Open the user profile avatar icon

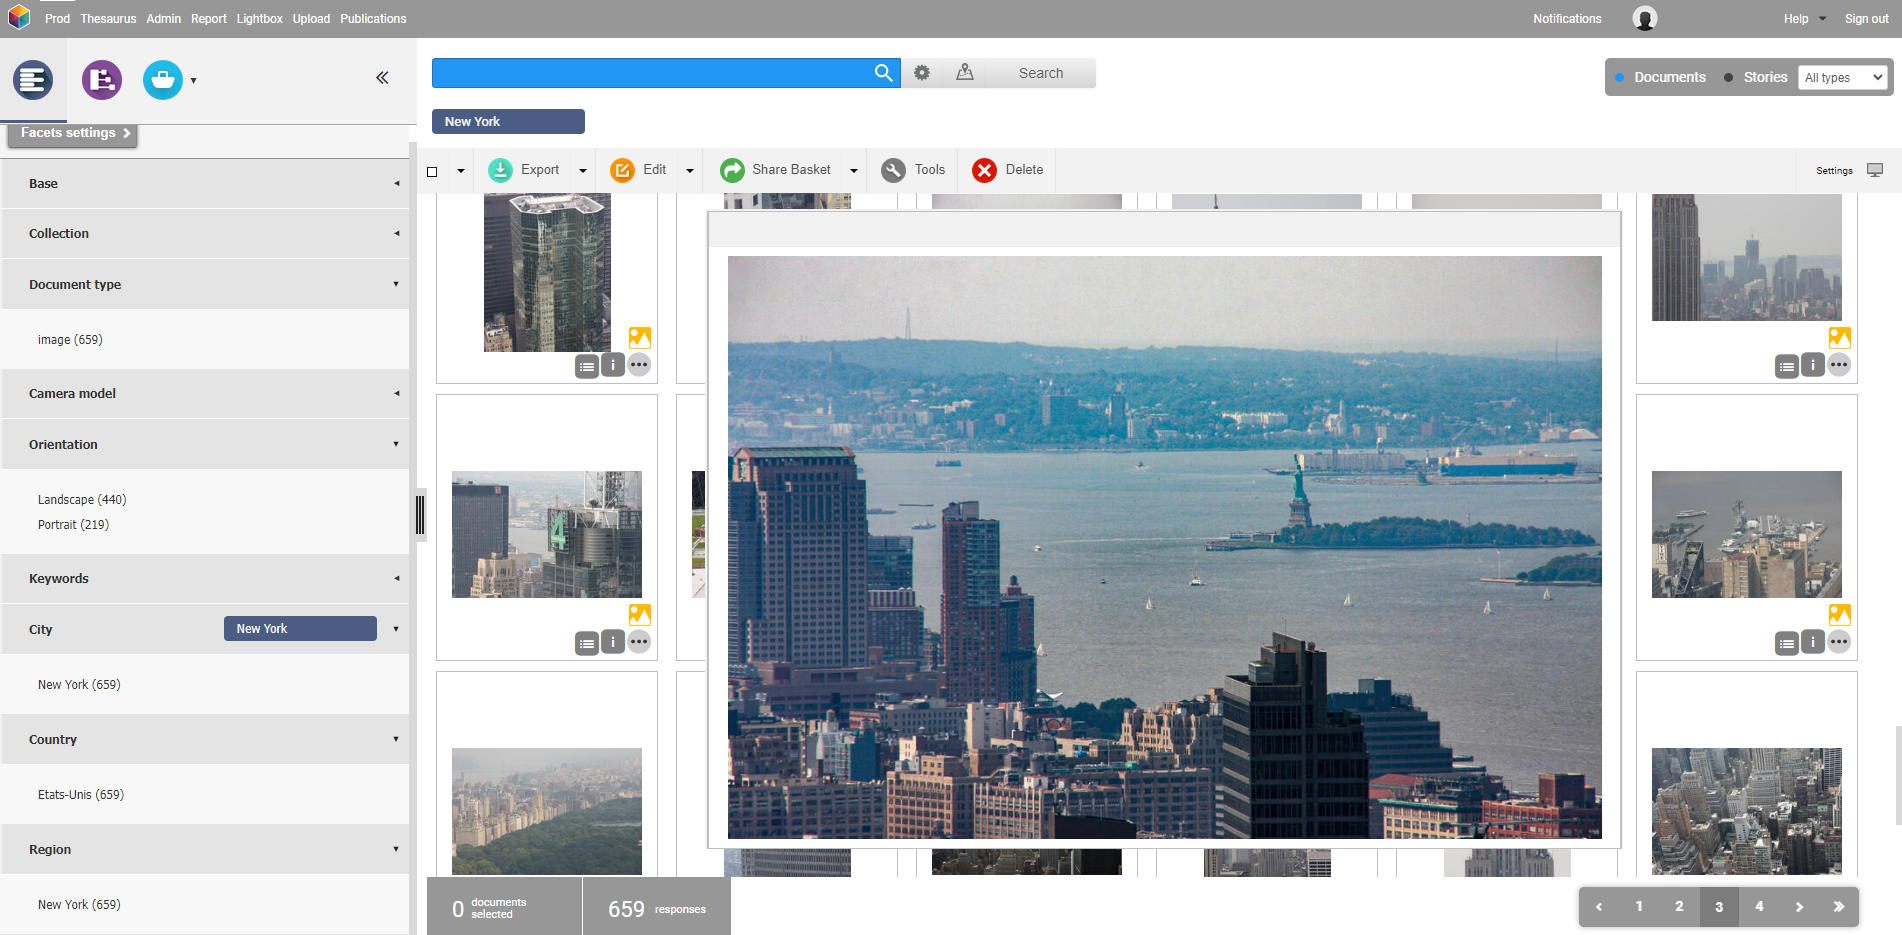click(1644, 18)
